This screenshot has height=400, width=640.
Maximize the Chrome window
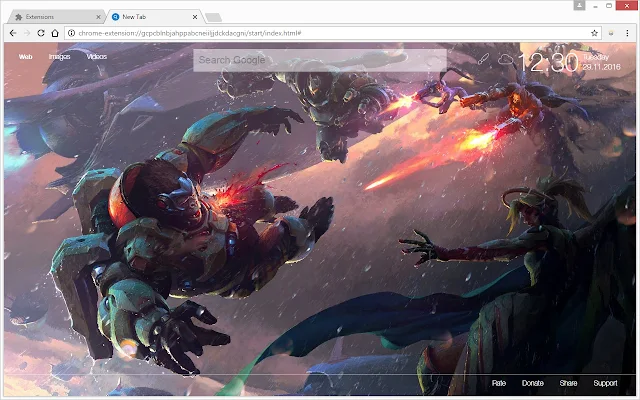[x=609, y=6]
